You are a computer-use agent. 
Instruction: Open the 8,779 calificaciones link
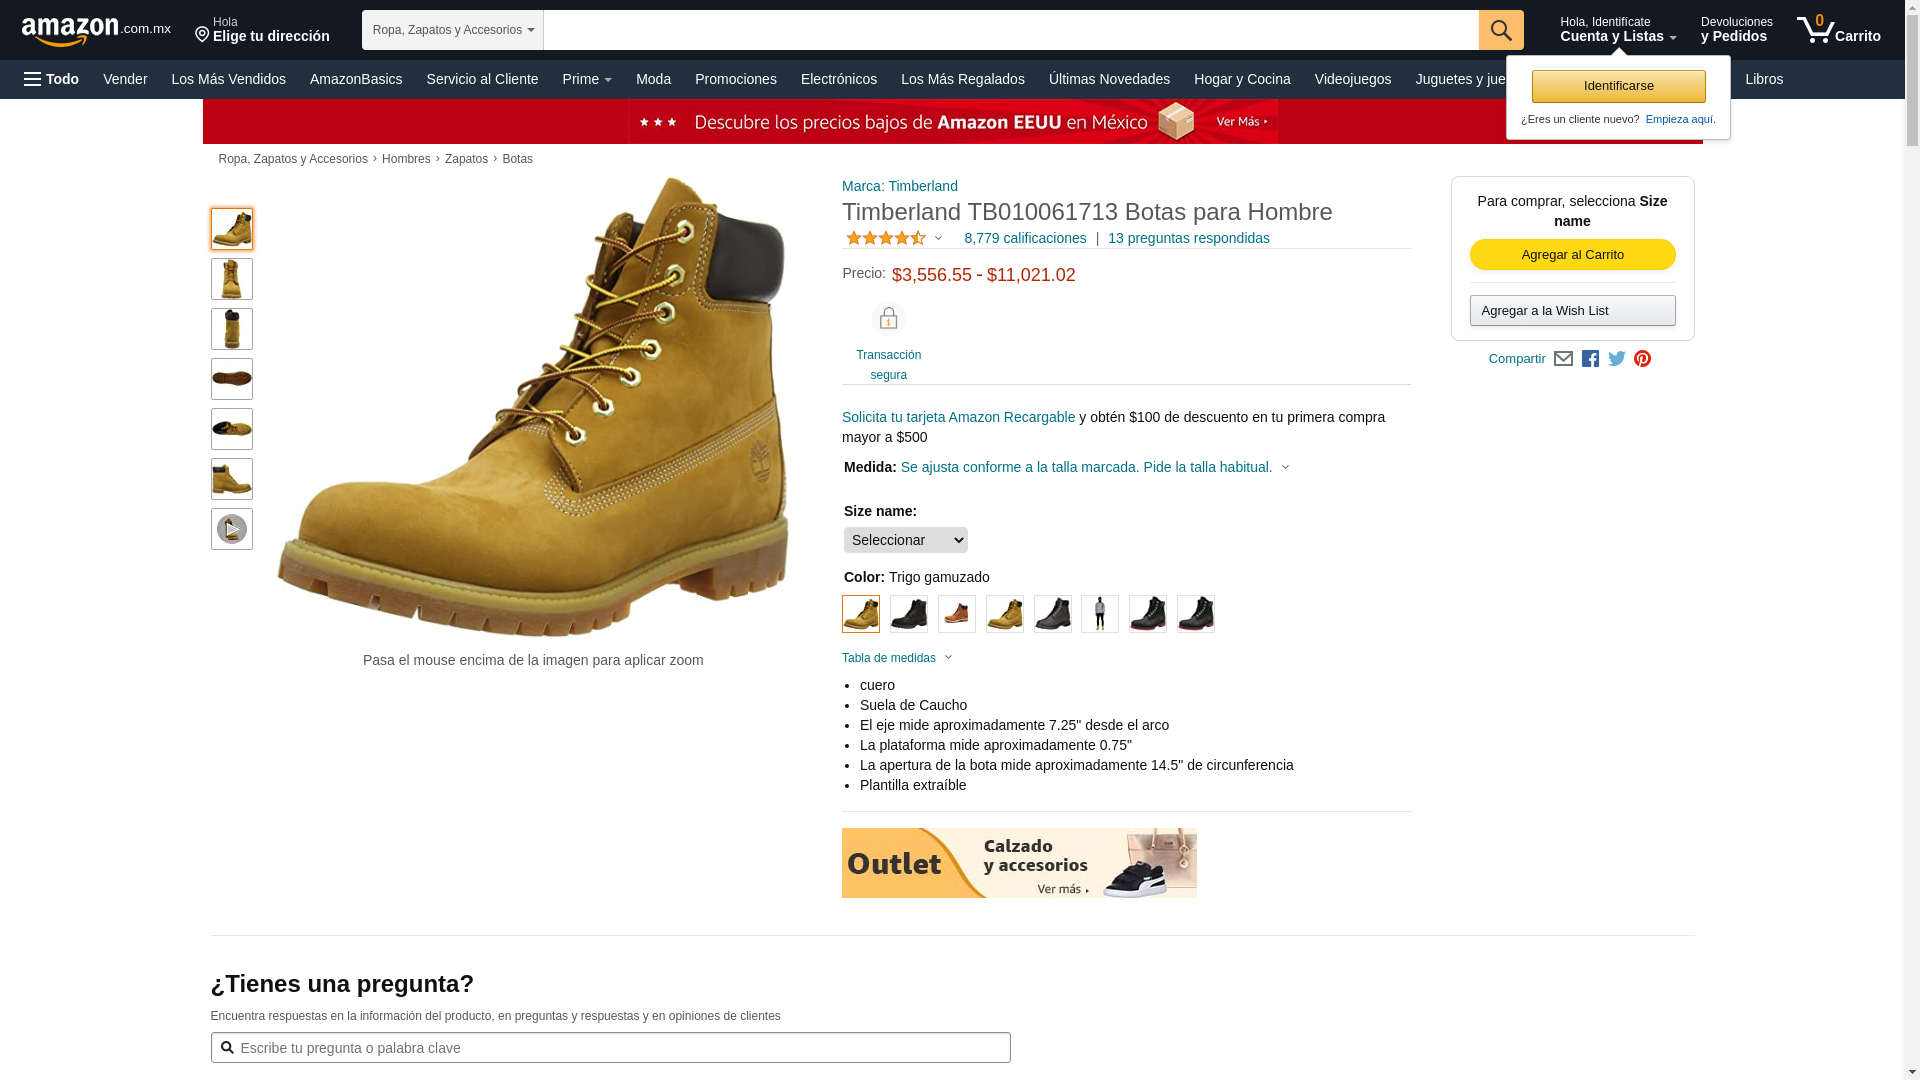(x=1025, y=238)
